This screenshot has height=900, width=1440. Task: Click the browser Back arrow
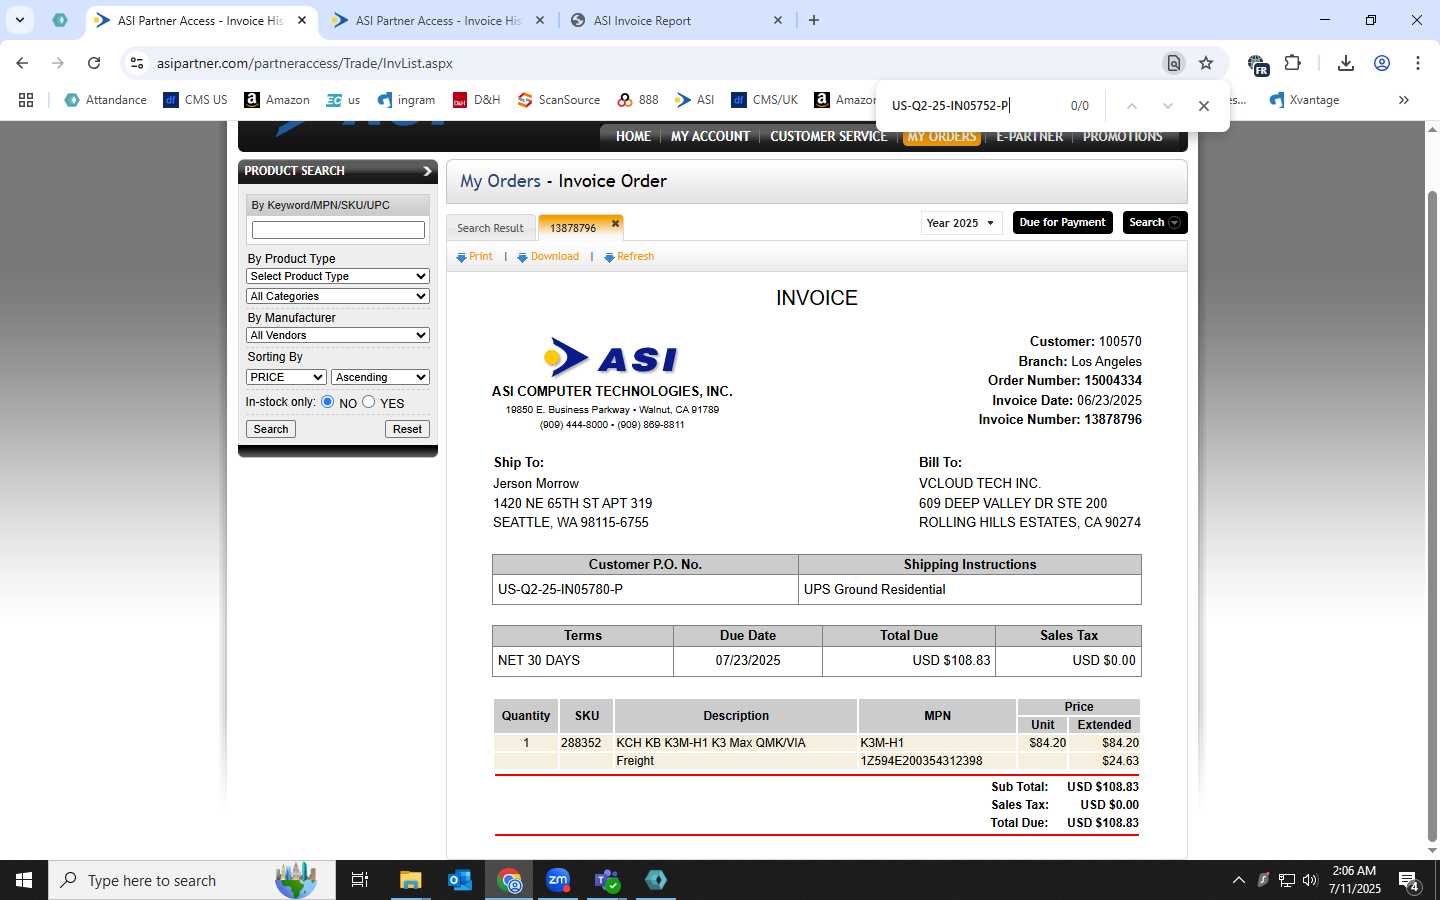click(22, 63)
